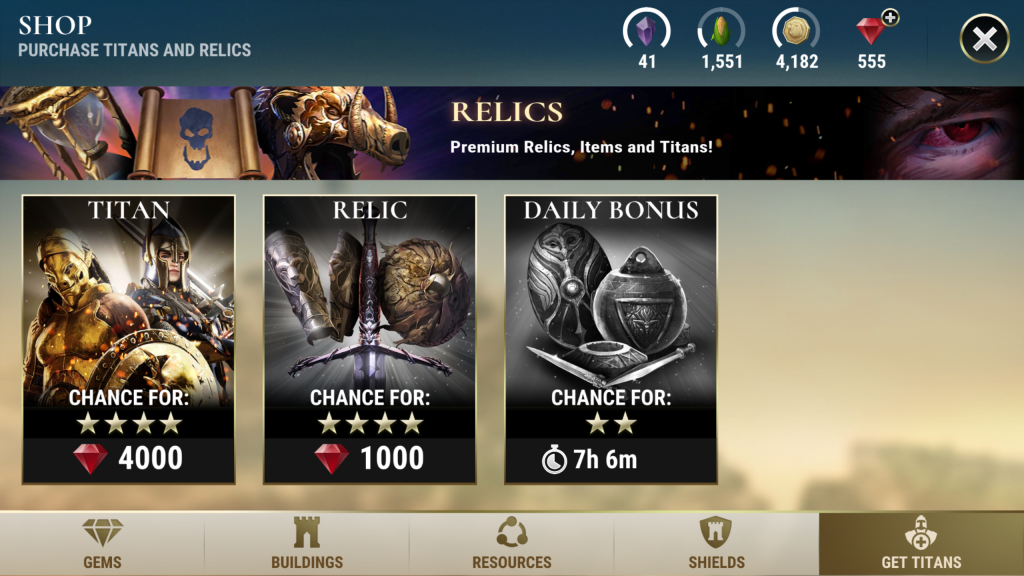Switch to the Resources tab
This screenshot has width=1024, height=576.
click(x=511, y=543)
